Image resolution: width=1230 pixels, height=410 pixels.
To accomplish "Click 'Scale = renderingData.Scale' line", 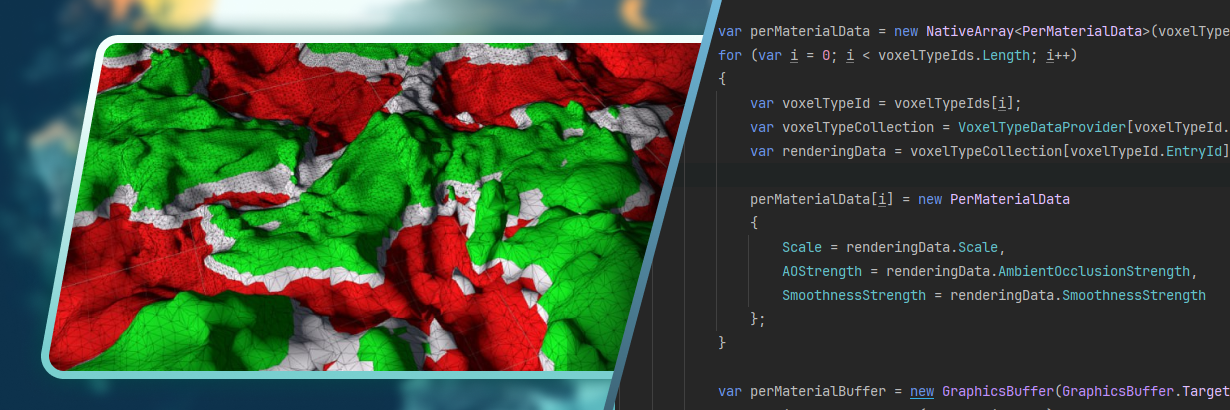I will pos(892,247).
